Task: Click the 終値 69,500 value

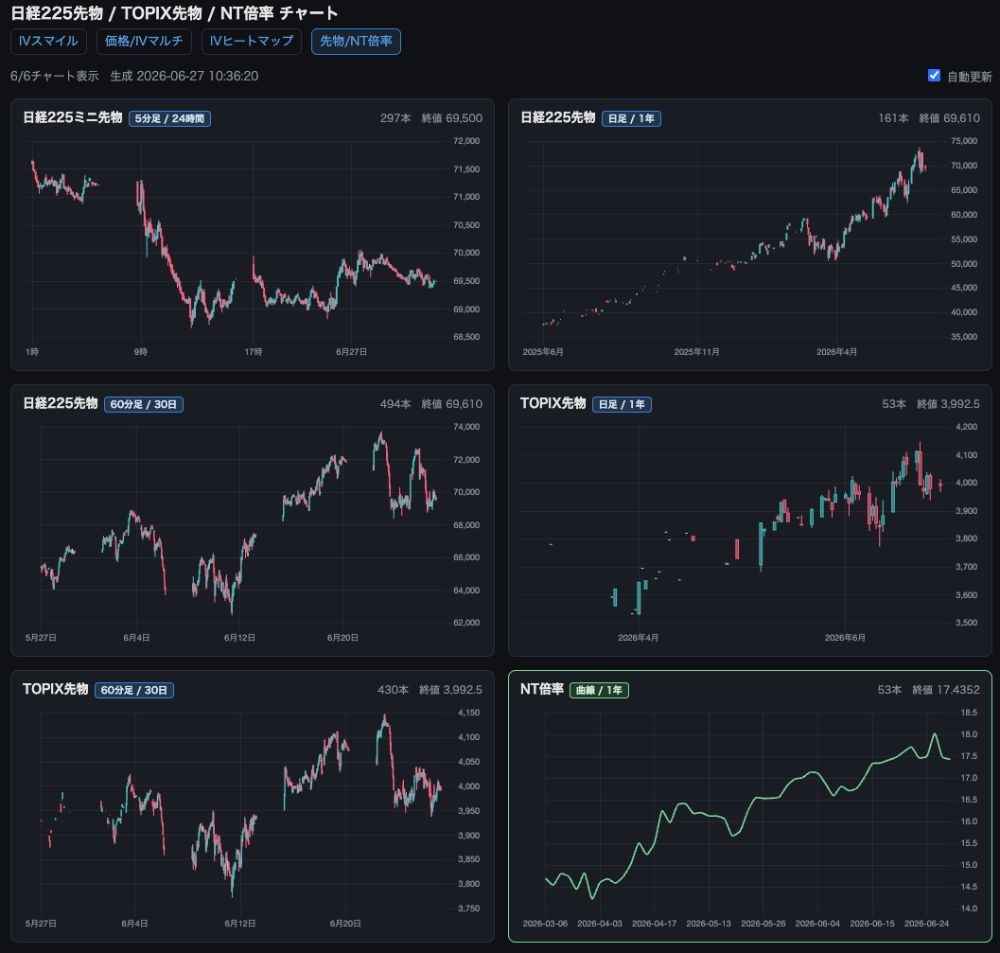Action: (x=452, y=119)
